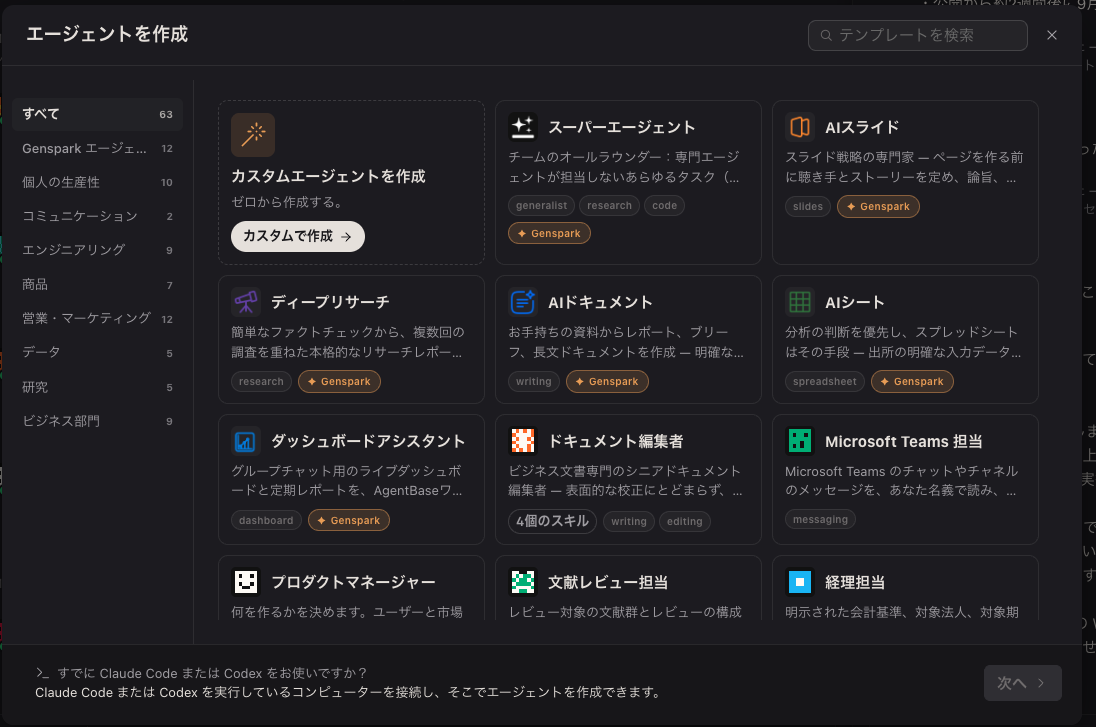The height and width of the screenshot is (727, 1096).
Task: Click the generalist tag
Action: coord(541,206)
